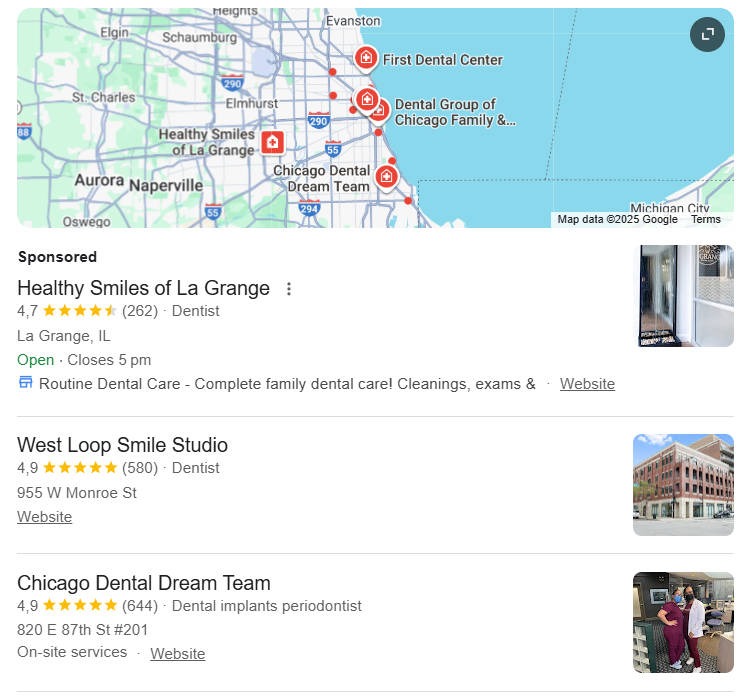This screenshot has width=747, height=700.
Task: Click the Dental implants periodontist category text
Action: 267,606
